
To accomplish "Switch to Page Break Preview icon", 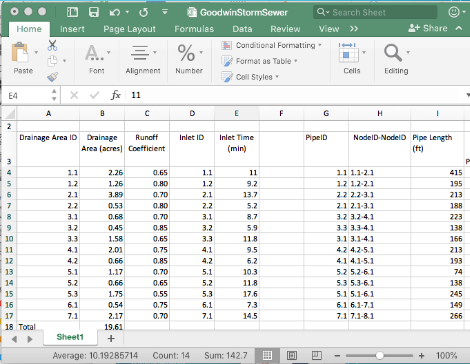I will pos(316,355).
